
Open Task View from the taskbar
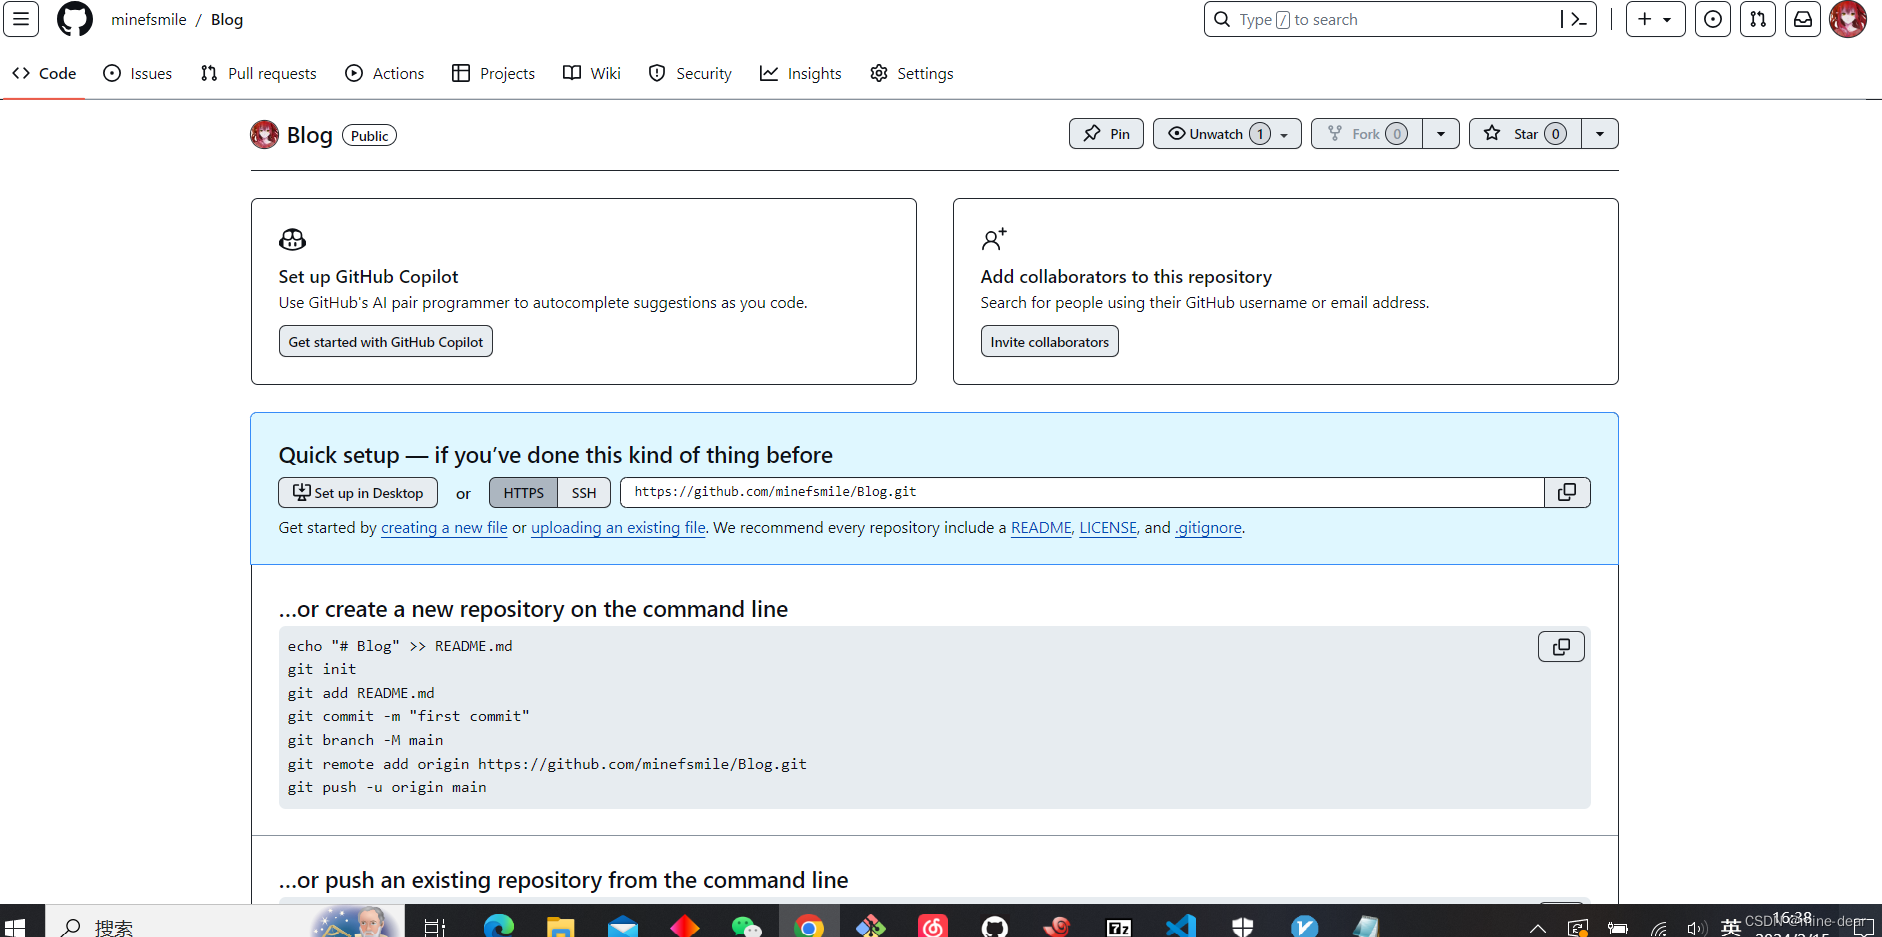click(x=435, y=927)
